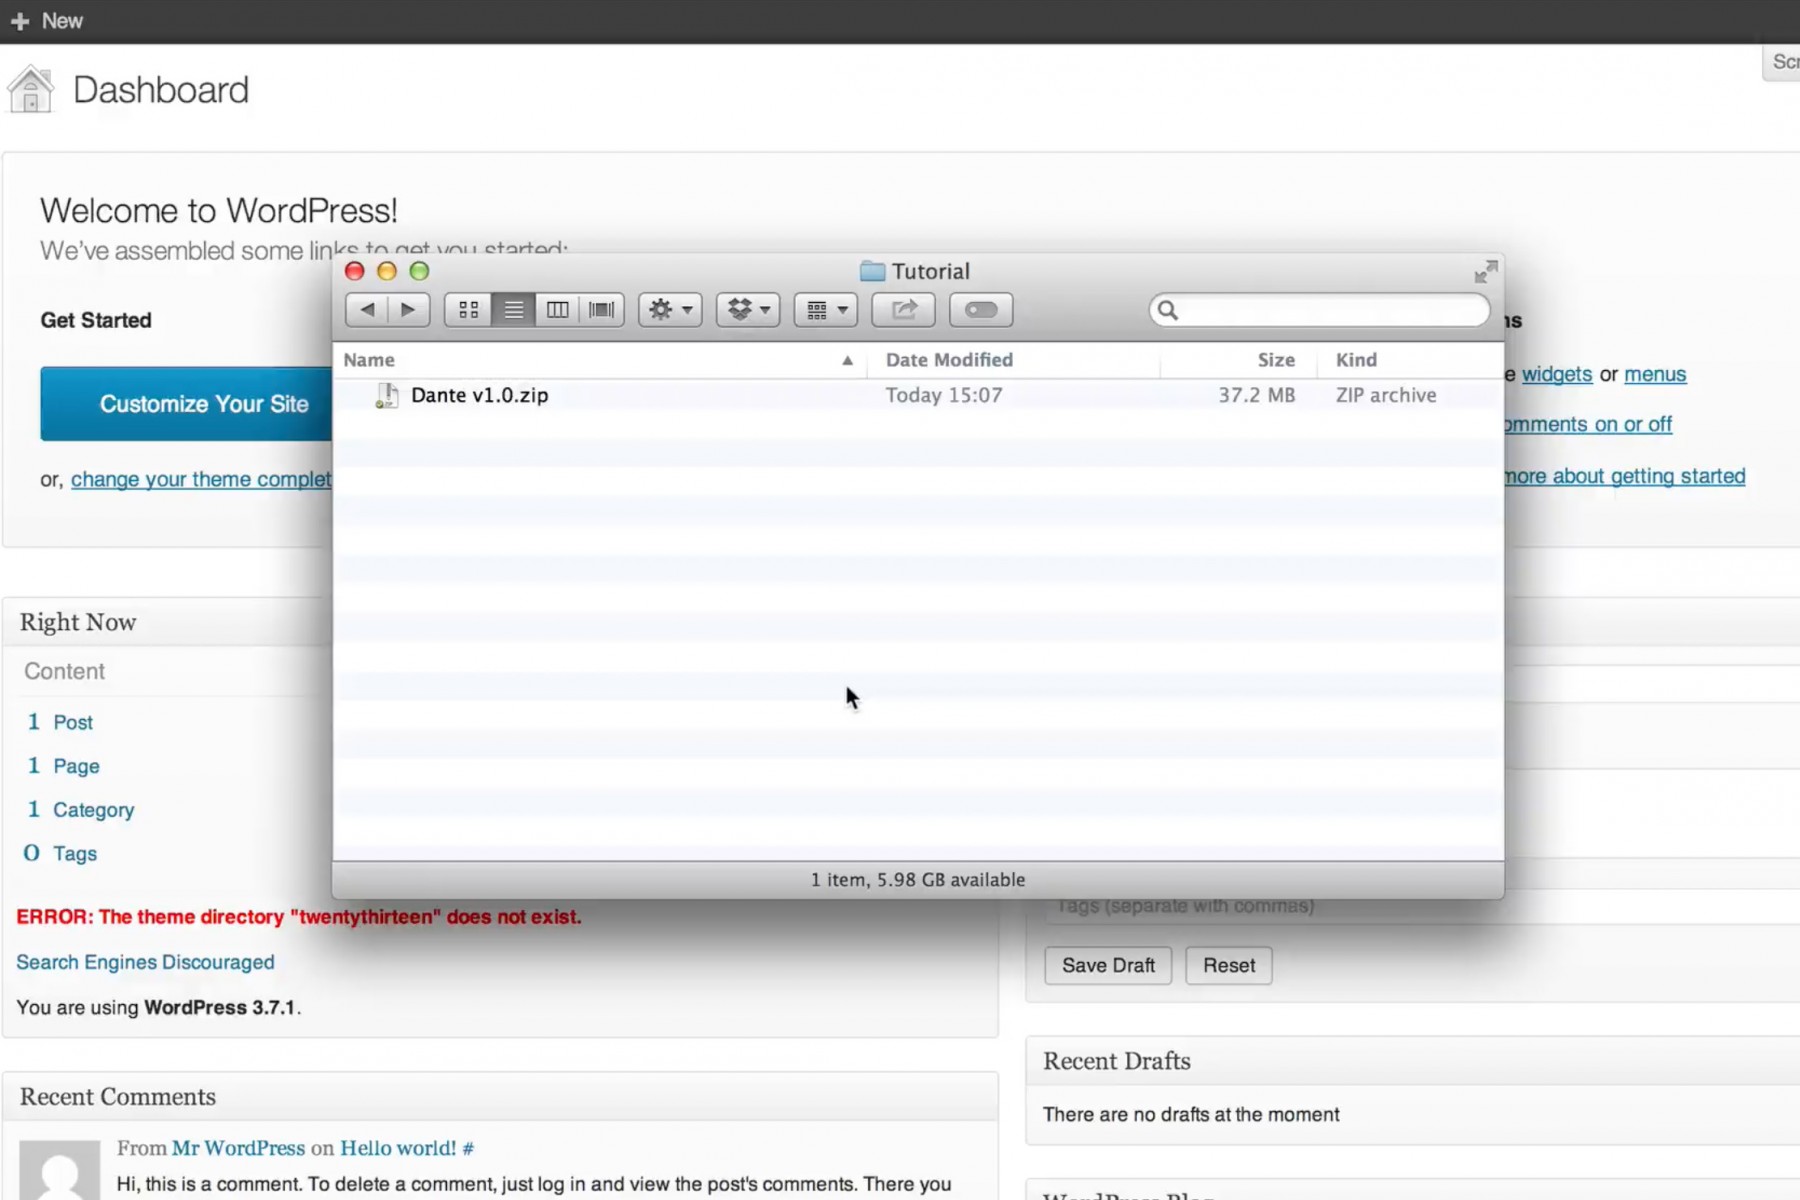Image resolution: width=1800 pixels, height=1200 pixels.
Task: Click the date 'Today 15:07' cell
Action: 943,395
